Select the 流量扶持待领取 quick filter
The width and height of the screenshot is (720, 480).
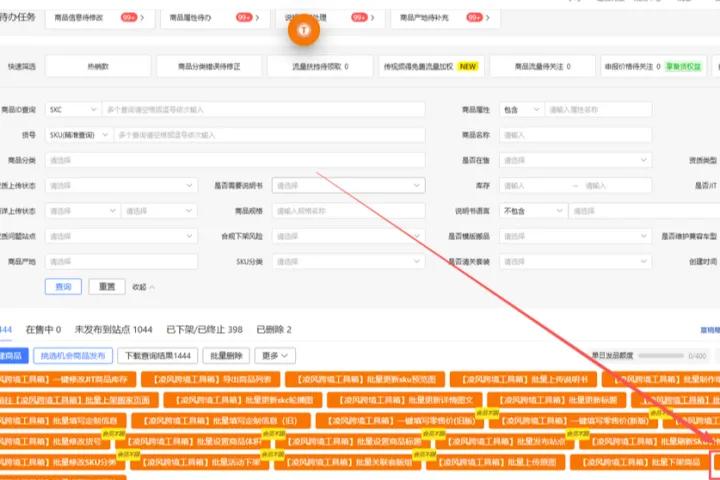(321, 66)
